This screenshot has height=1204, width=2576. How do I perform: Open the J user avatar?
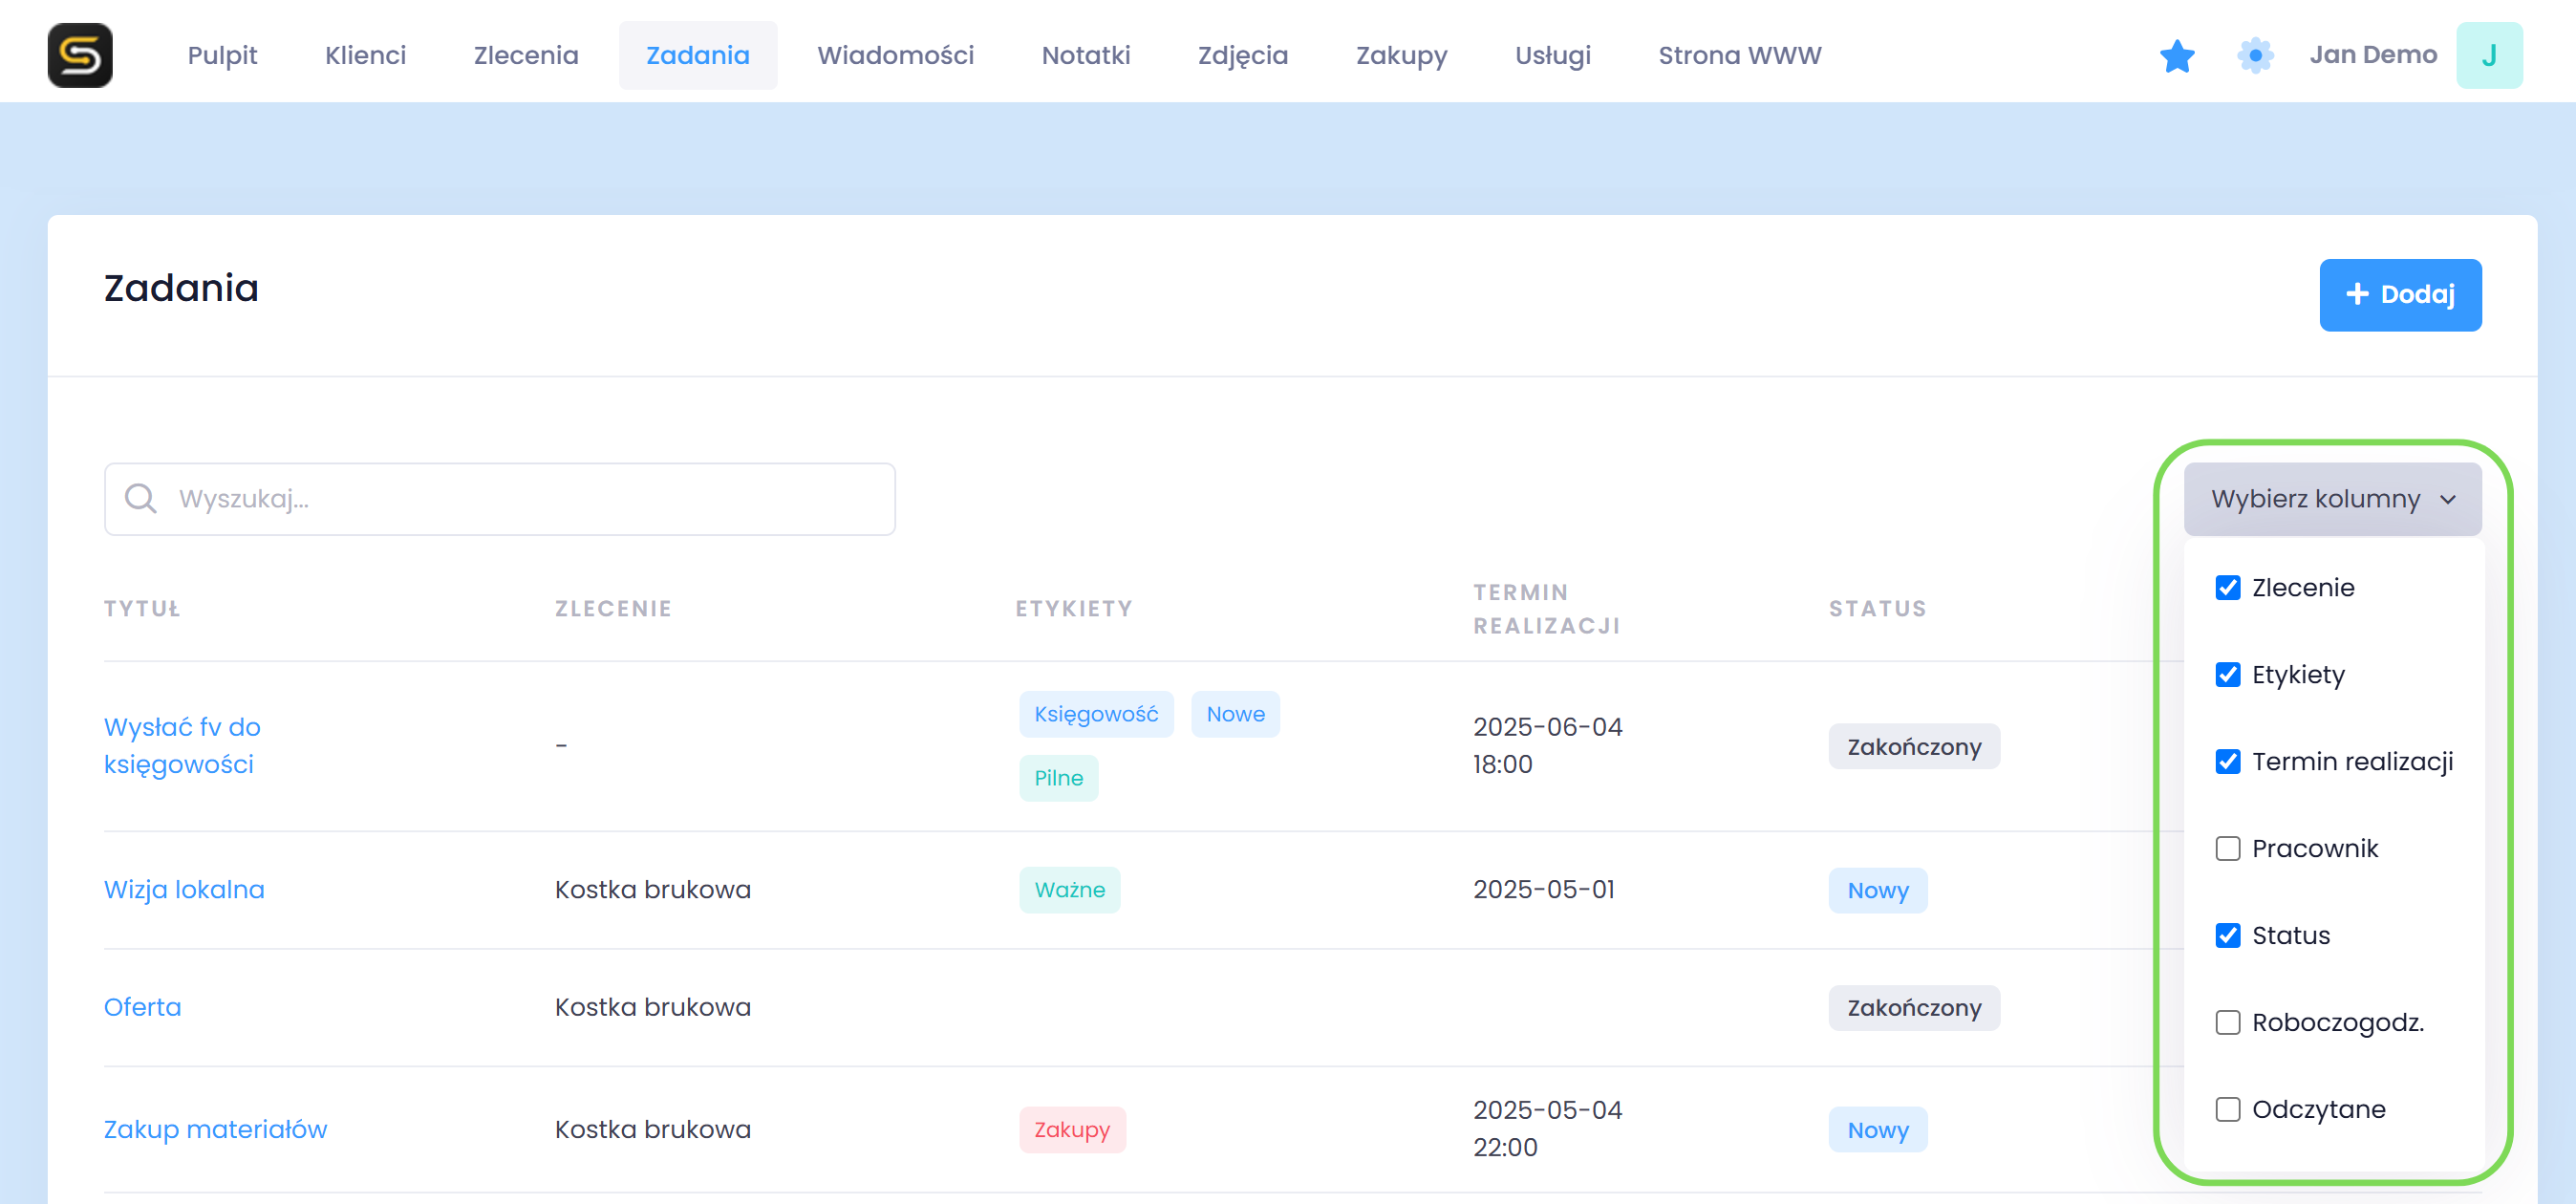click(x=2489, y=55)
